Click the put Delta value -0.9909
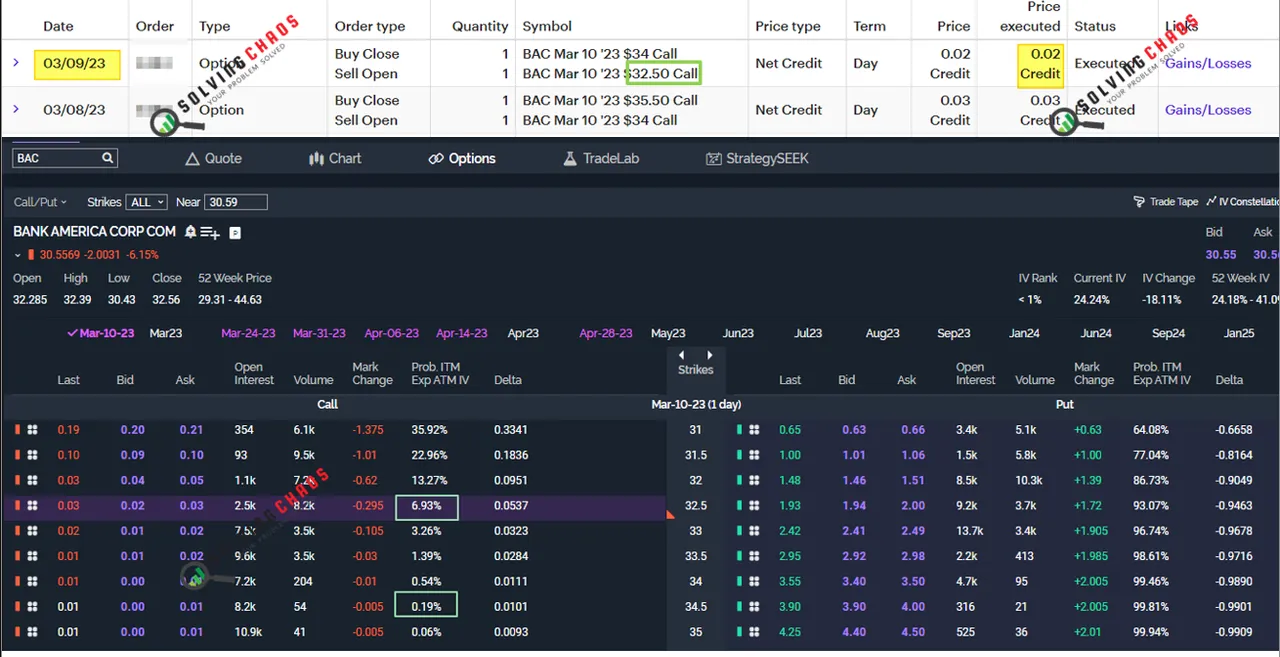Screen dimensions: 1280x657 click(x=1233, y=632)
